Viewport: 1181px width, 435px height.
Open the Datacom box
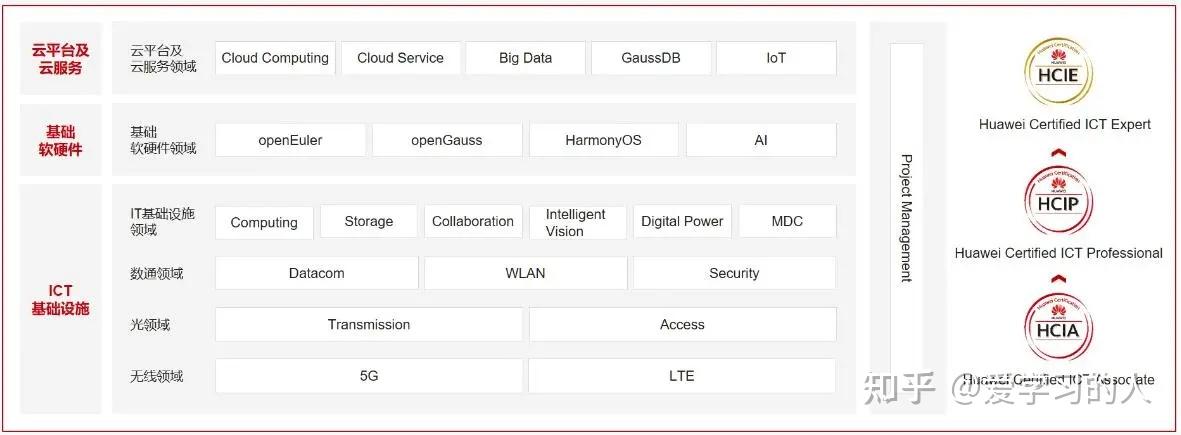pyautogui.click(x=316, y=273)
